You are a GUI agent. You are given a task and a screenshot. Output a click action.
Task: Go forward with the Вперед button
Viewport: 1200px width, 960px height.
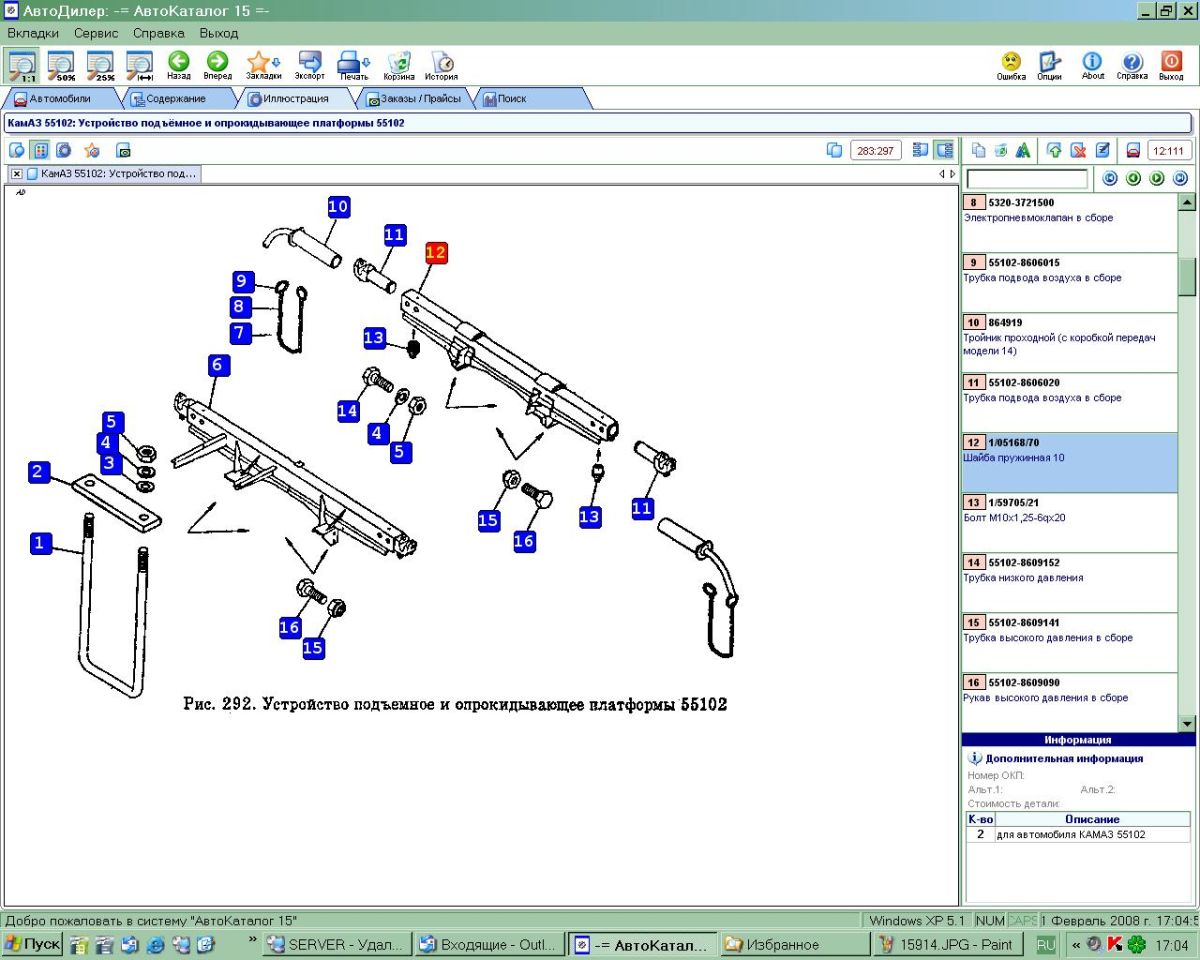pos(217,65)
